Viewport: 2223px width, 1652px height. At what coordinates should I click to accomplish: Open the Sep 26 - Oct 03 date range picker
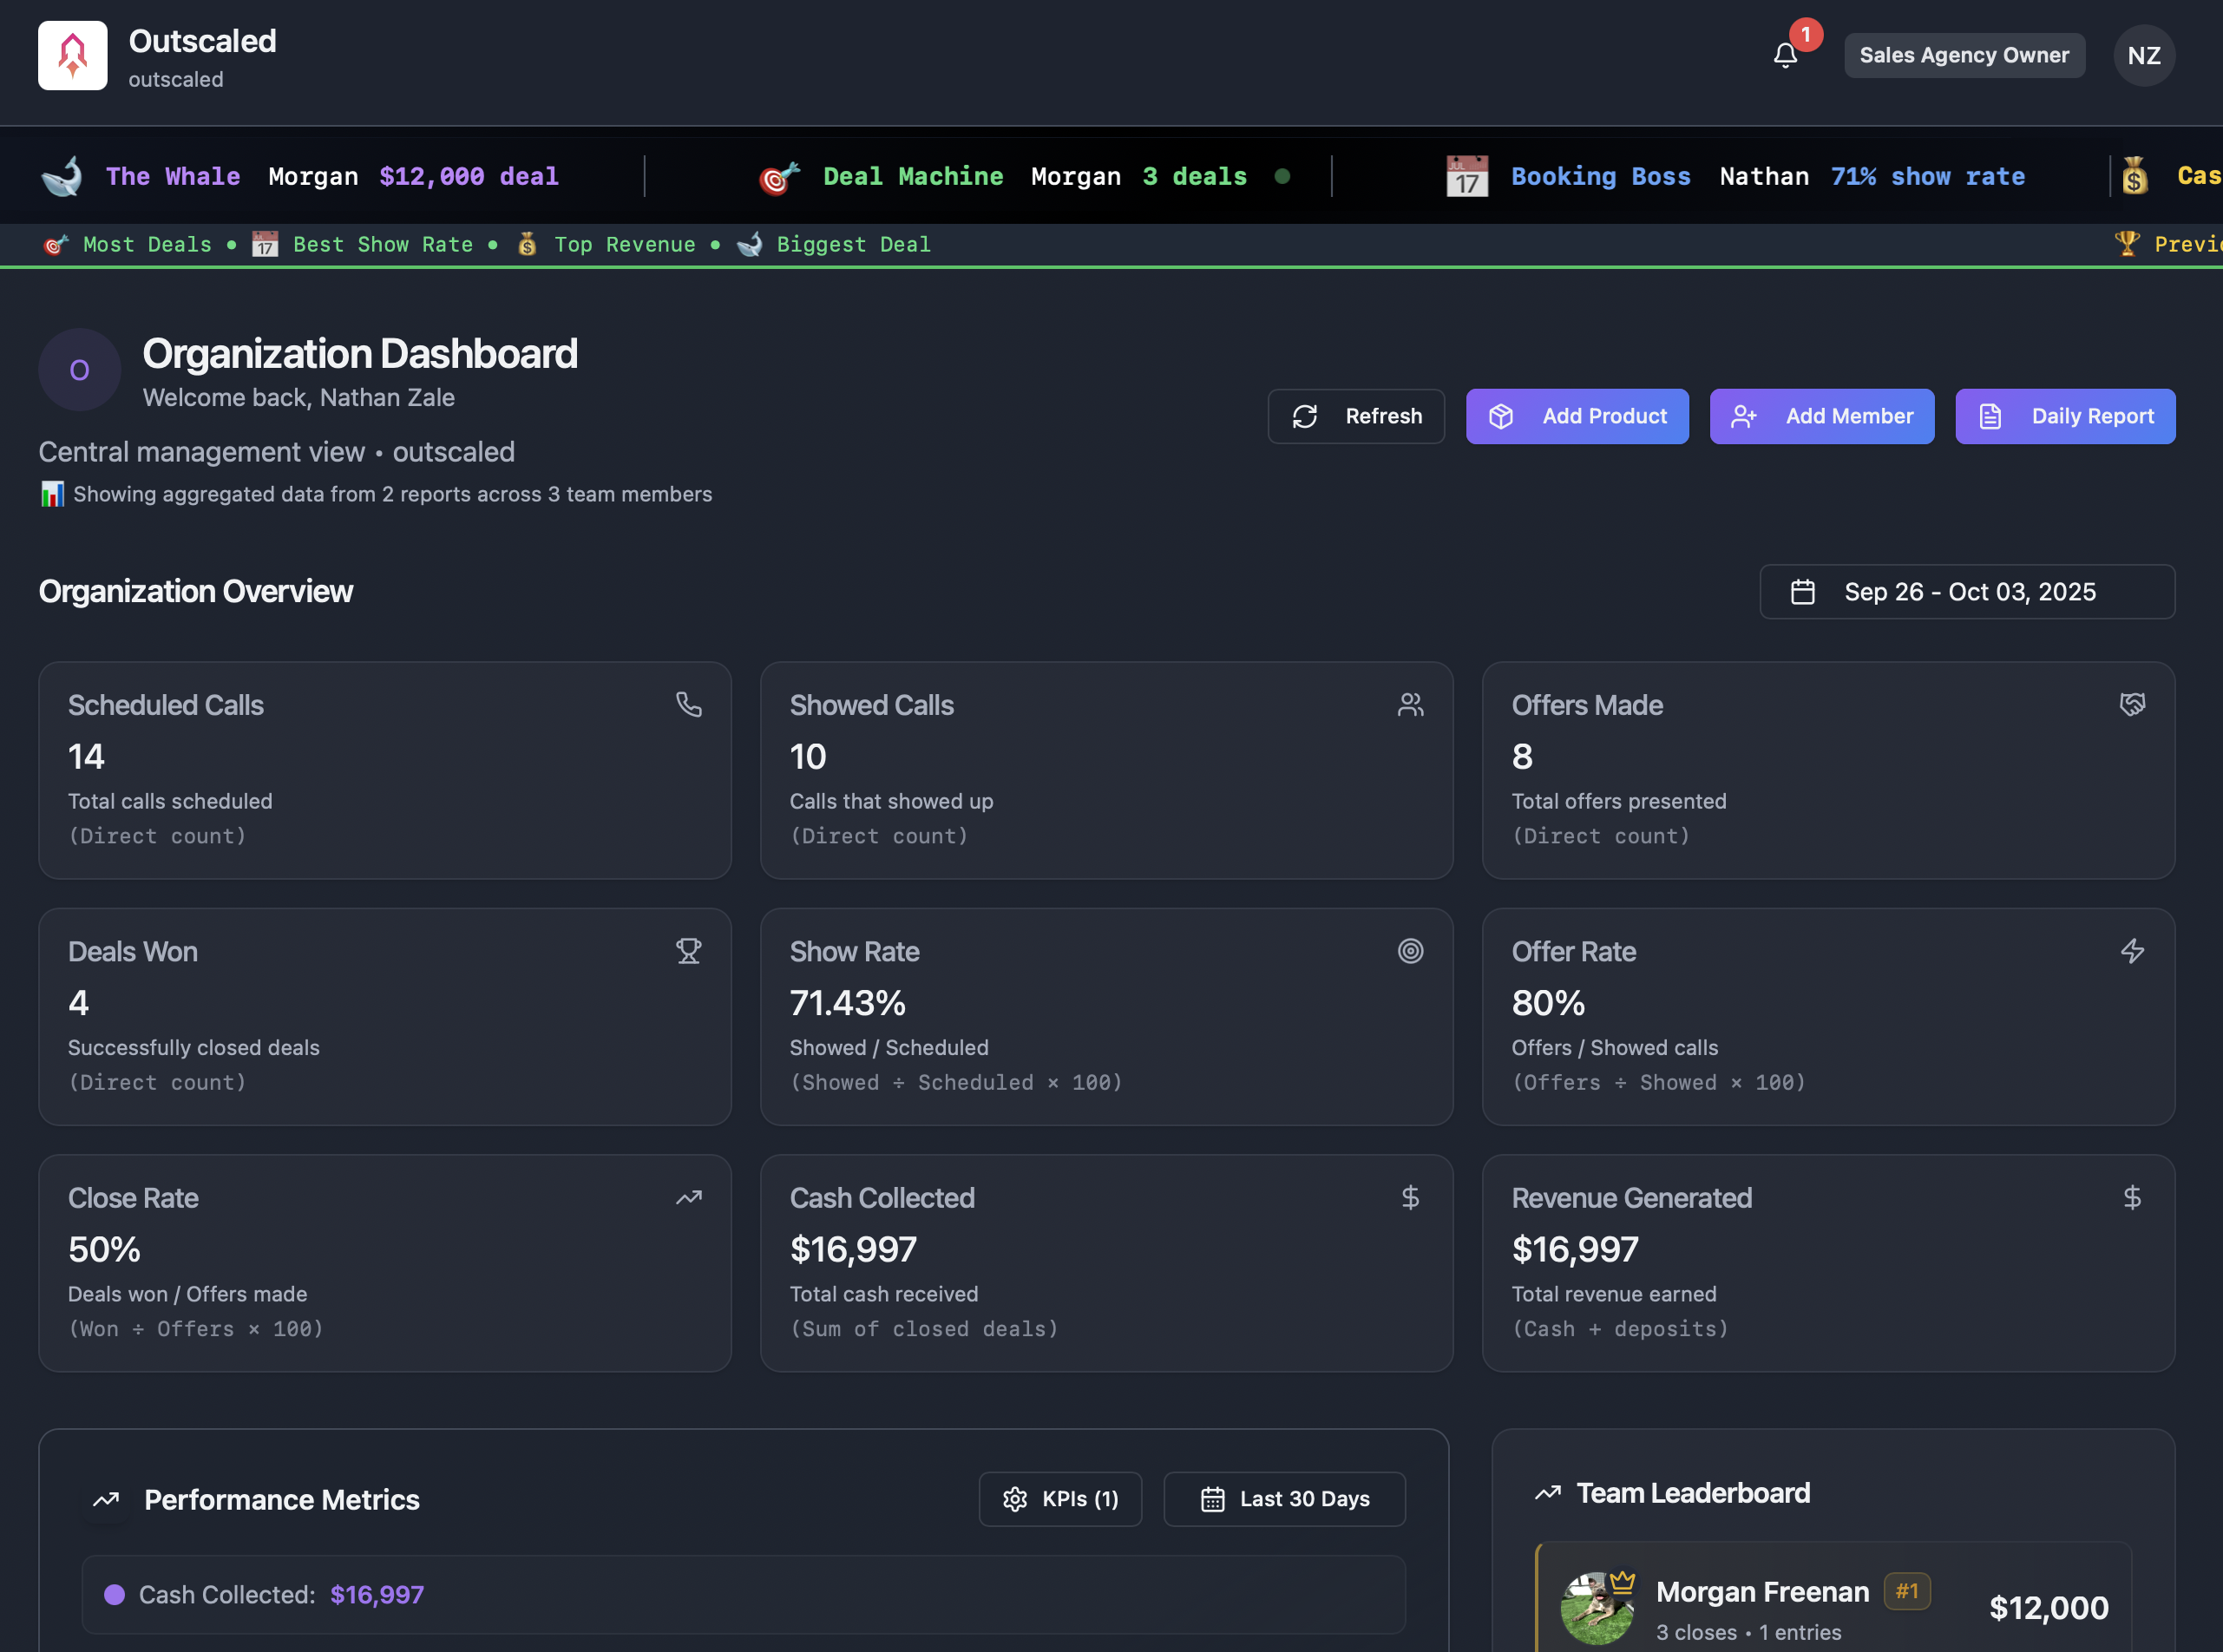point(1966,592)
